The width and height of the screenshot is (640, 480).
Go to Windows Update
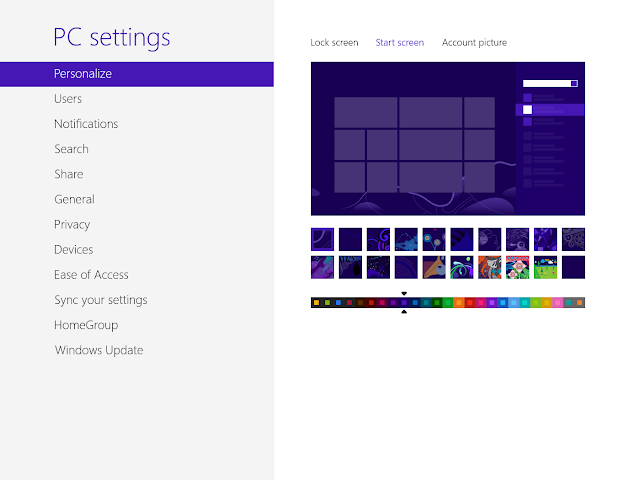(99, 350)
